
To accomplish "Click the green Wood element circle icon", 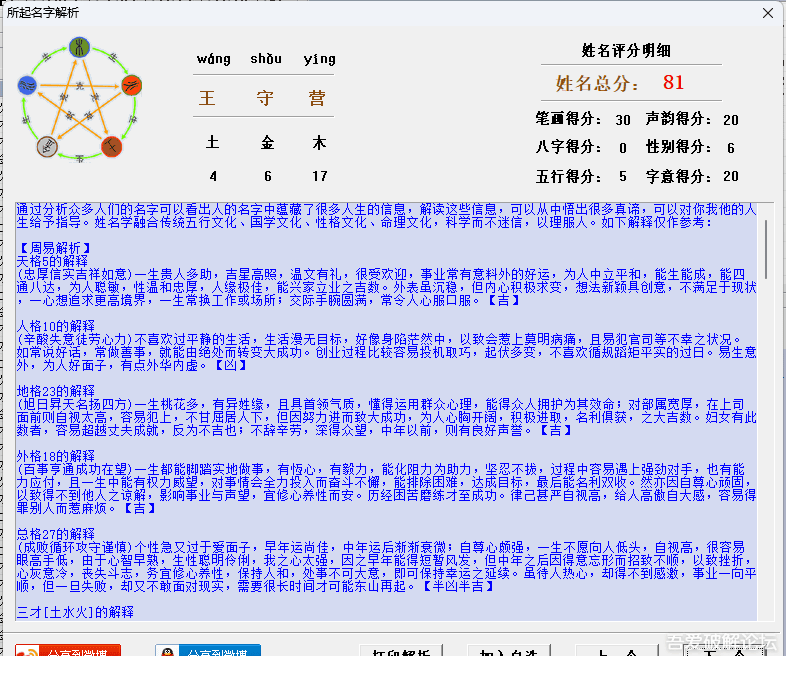I will (x=79, y=47).
